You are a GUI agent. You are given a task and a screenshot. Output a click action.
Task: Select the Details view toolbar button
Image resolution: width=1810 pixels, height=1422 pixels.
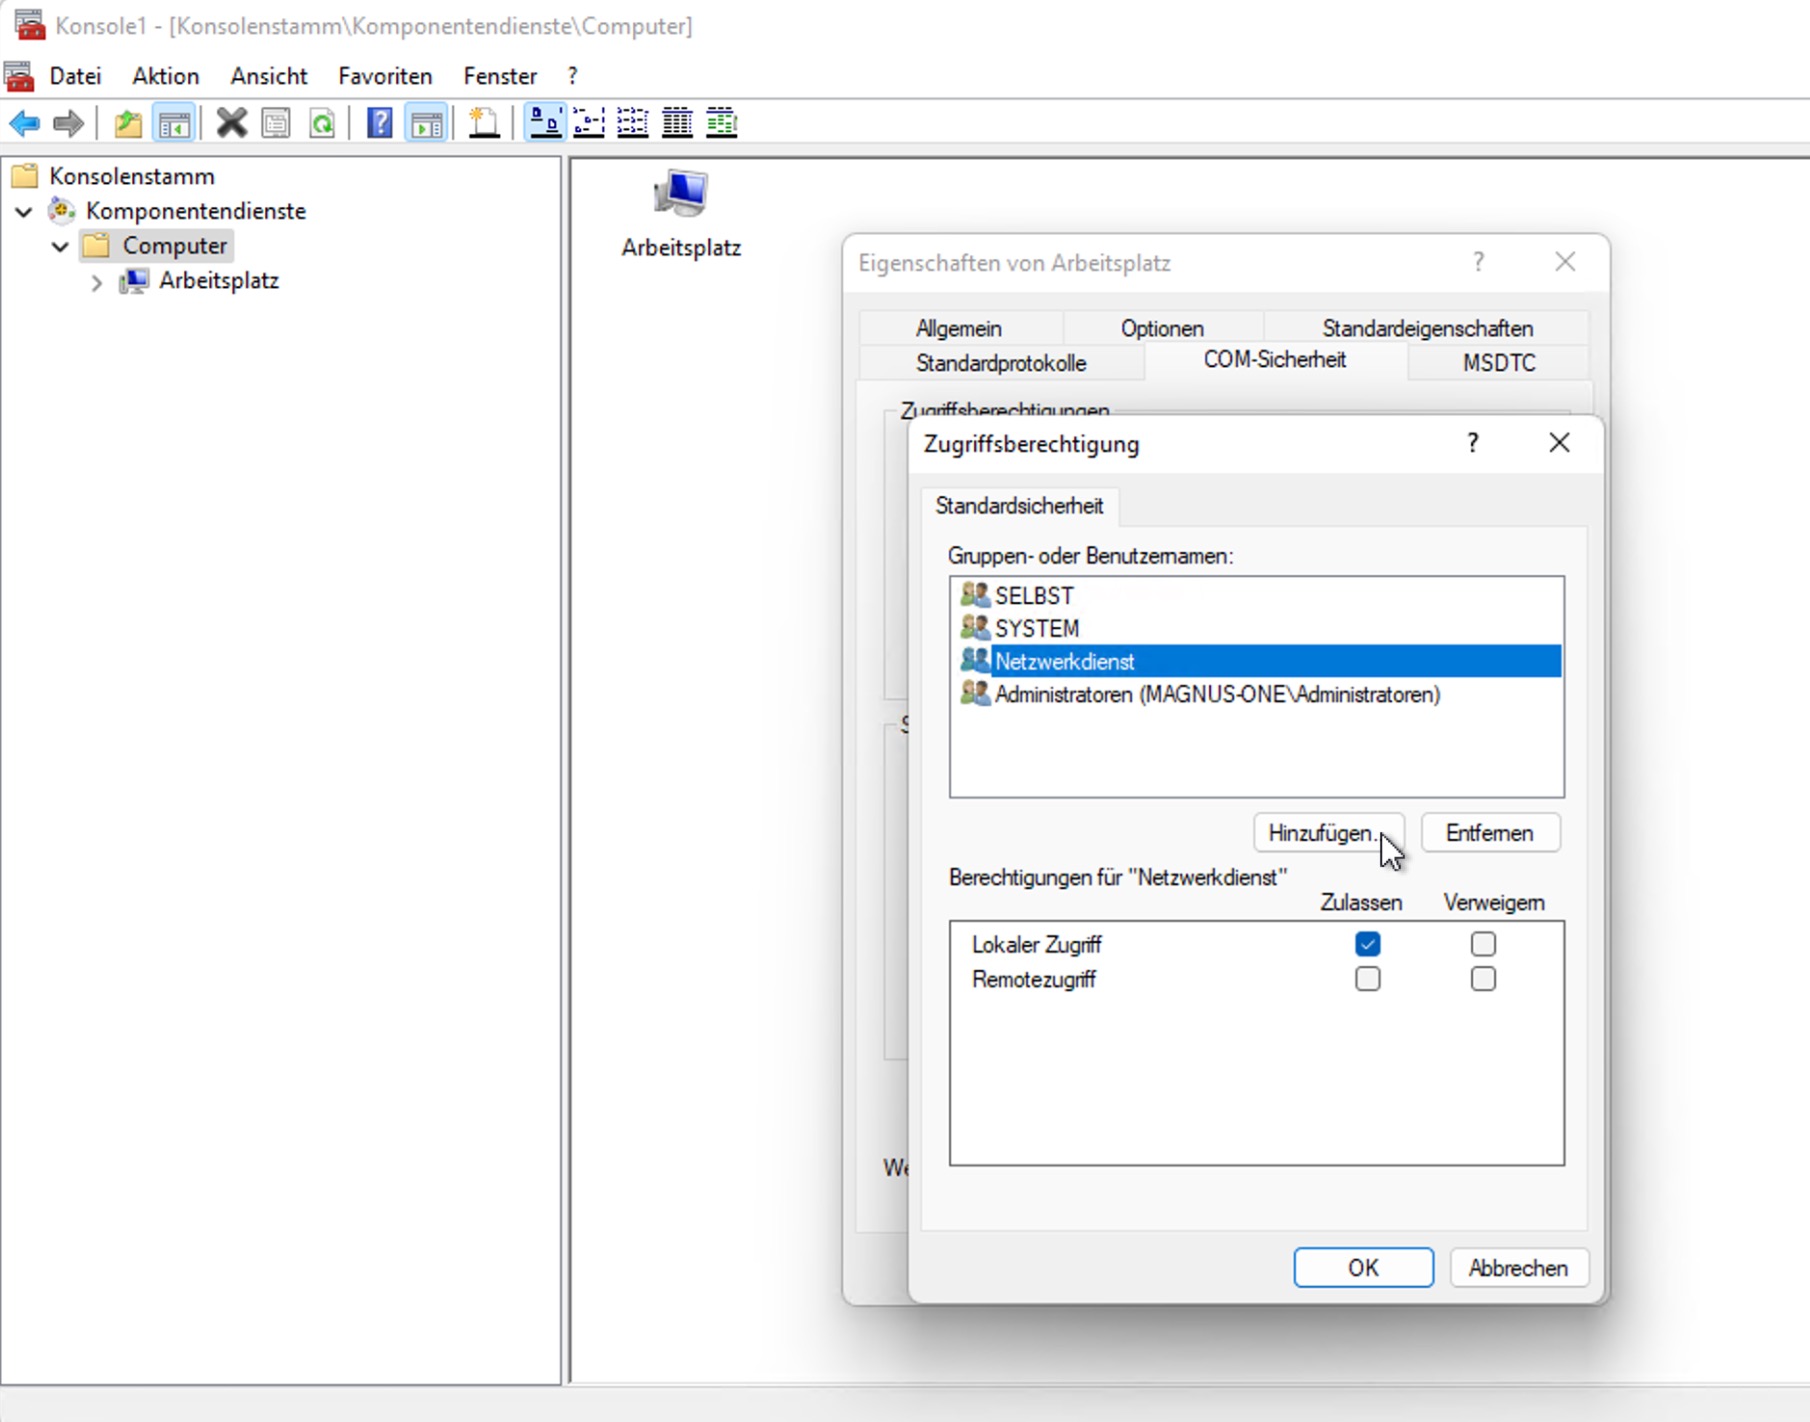677,123
